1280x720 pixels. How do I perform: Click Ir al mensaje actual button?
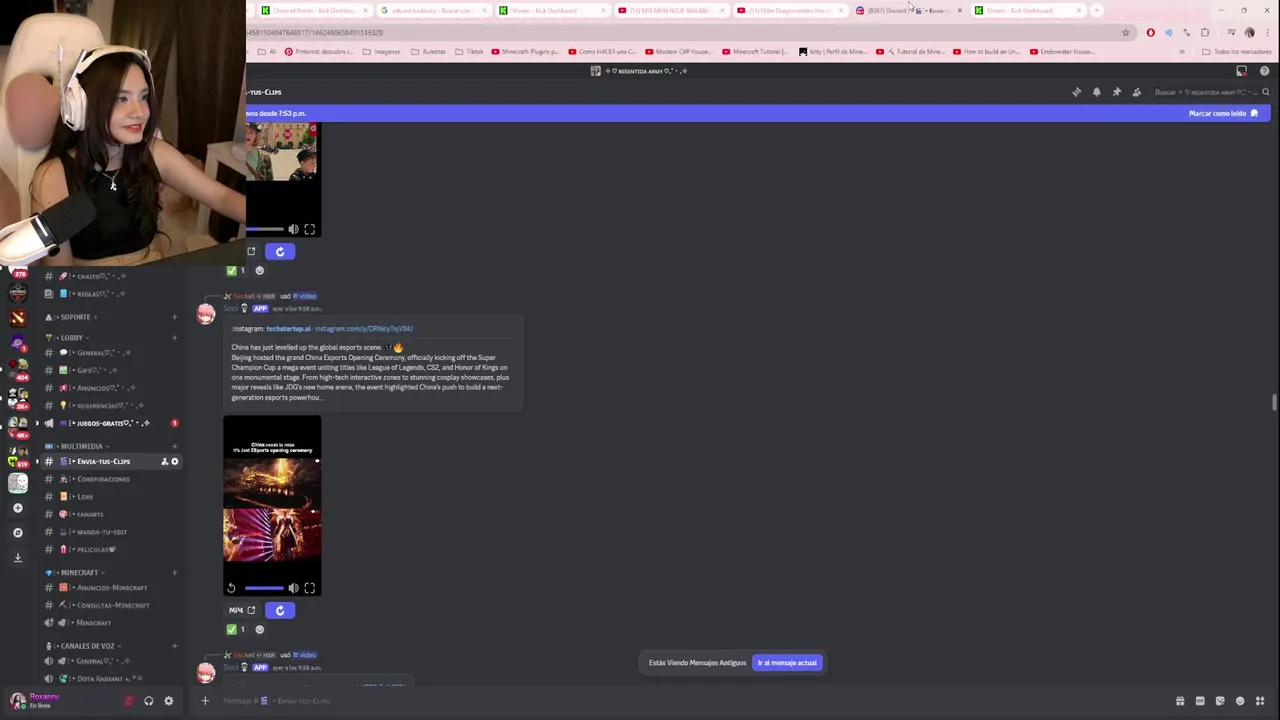[787, 663]
